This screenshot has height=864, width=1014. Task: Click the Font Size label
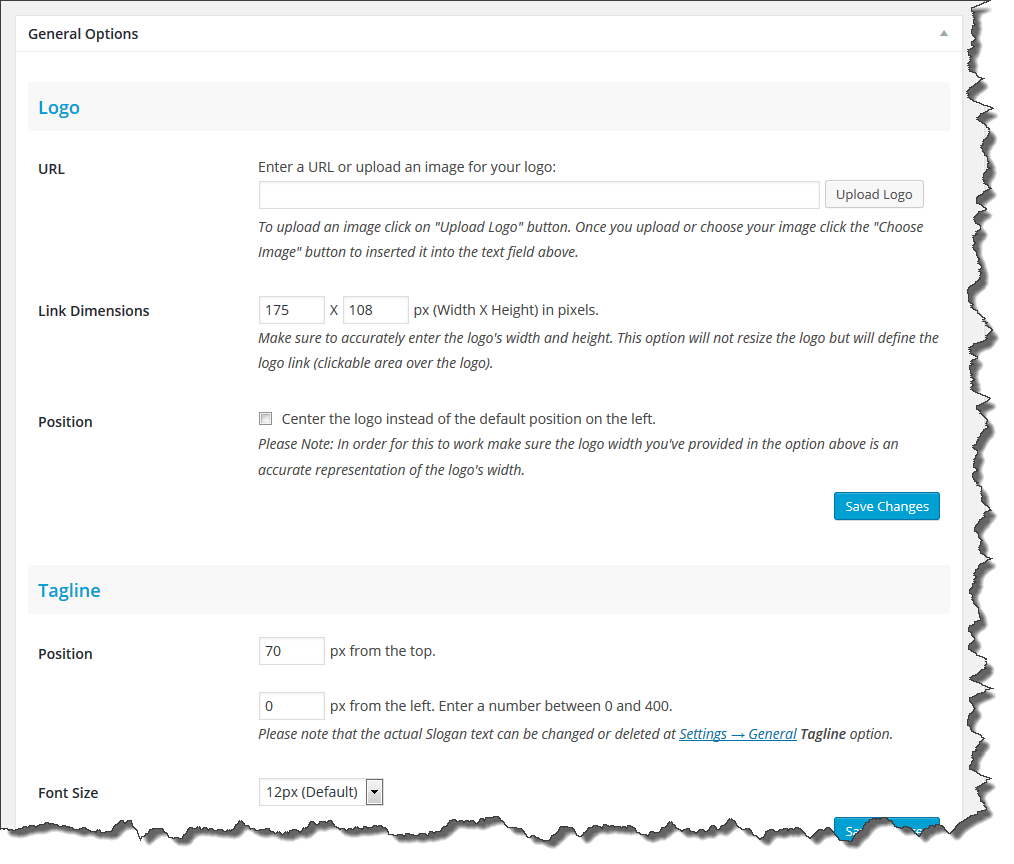[68, 793]
